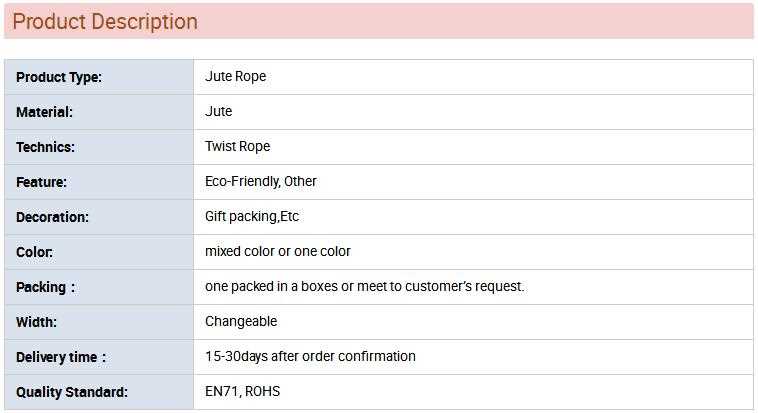The height and width of the screenshot is (413, 758).
Task: Click the "Color:" label cell
Action: point(35,252)
